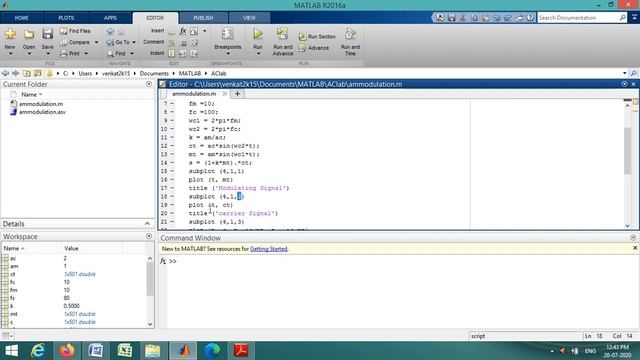Image resolution: width=640 pixels, height=360 pixels.
Task: Expand the New button dropdown arrow
Action: (x=10, y=54)
